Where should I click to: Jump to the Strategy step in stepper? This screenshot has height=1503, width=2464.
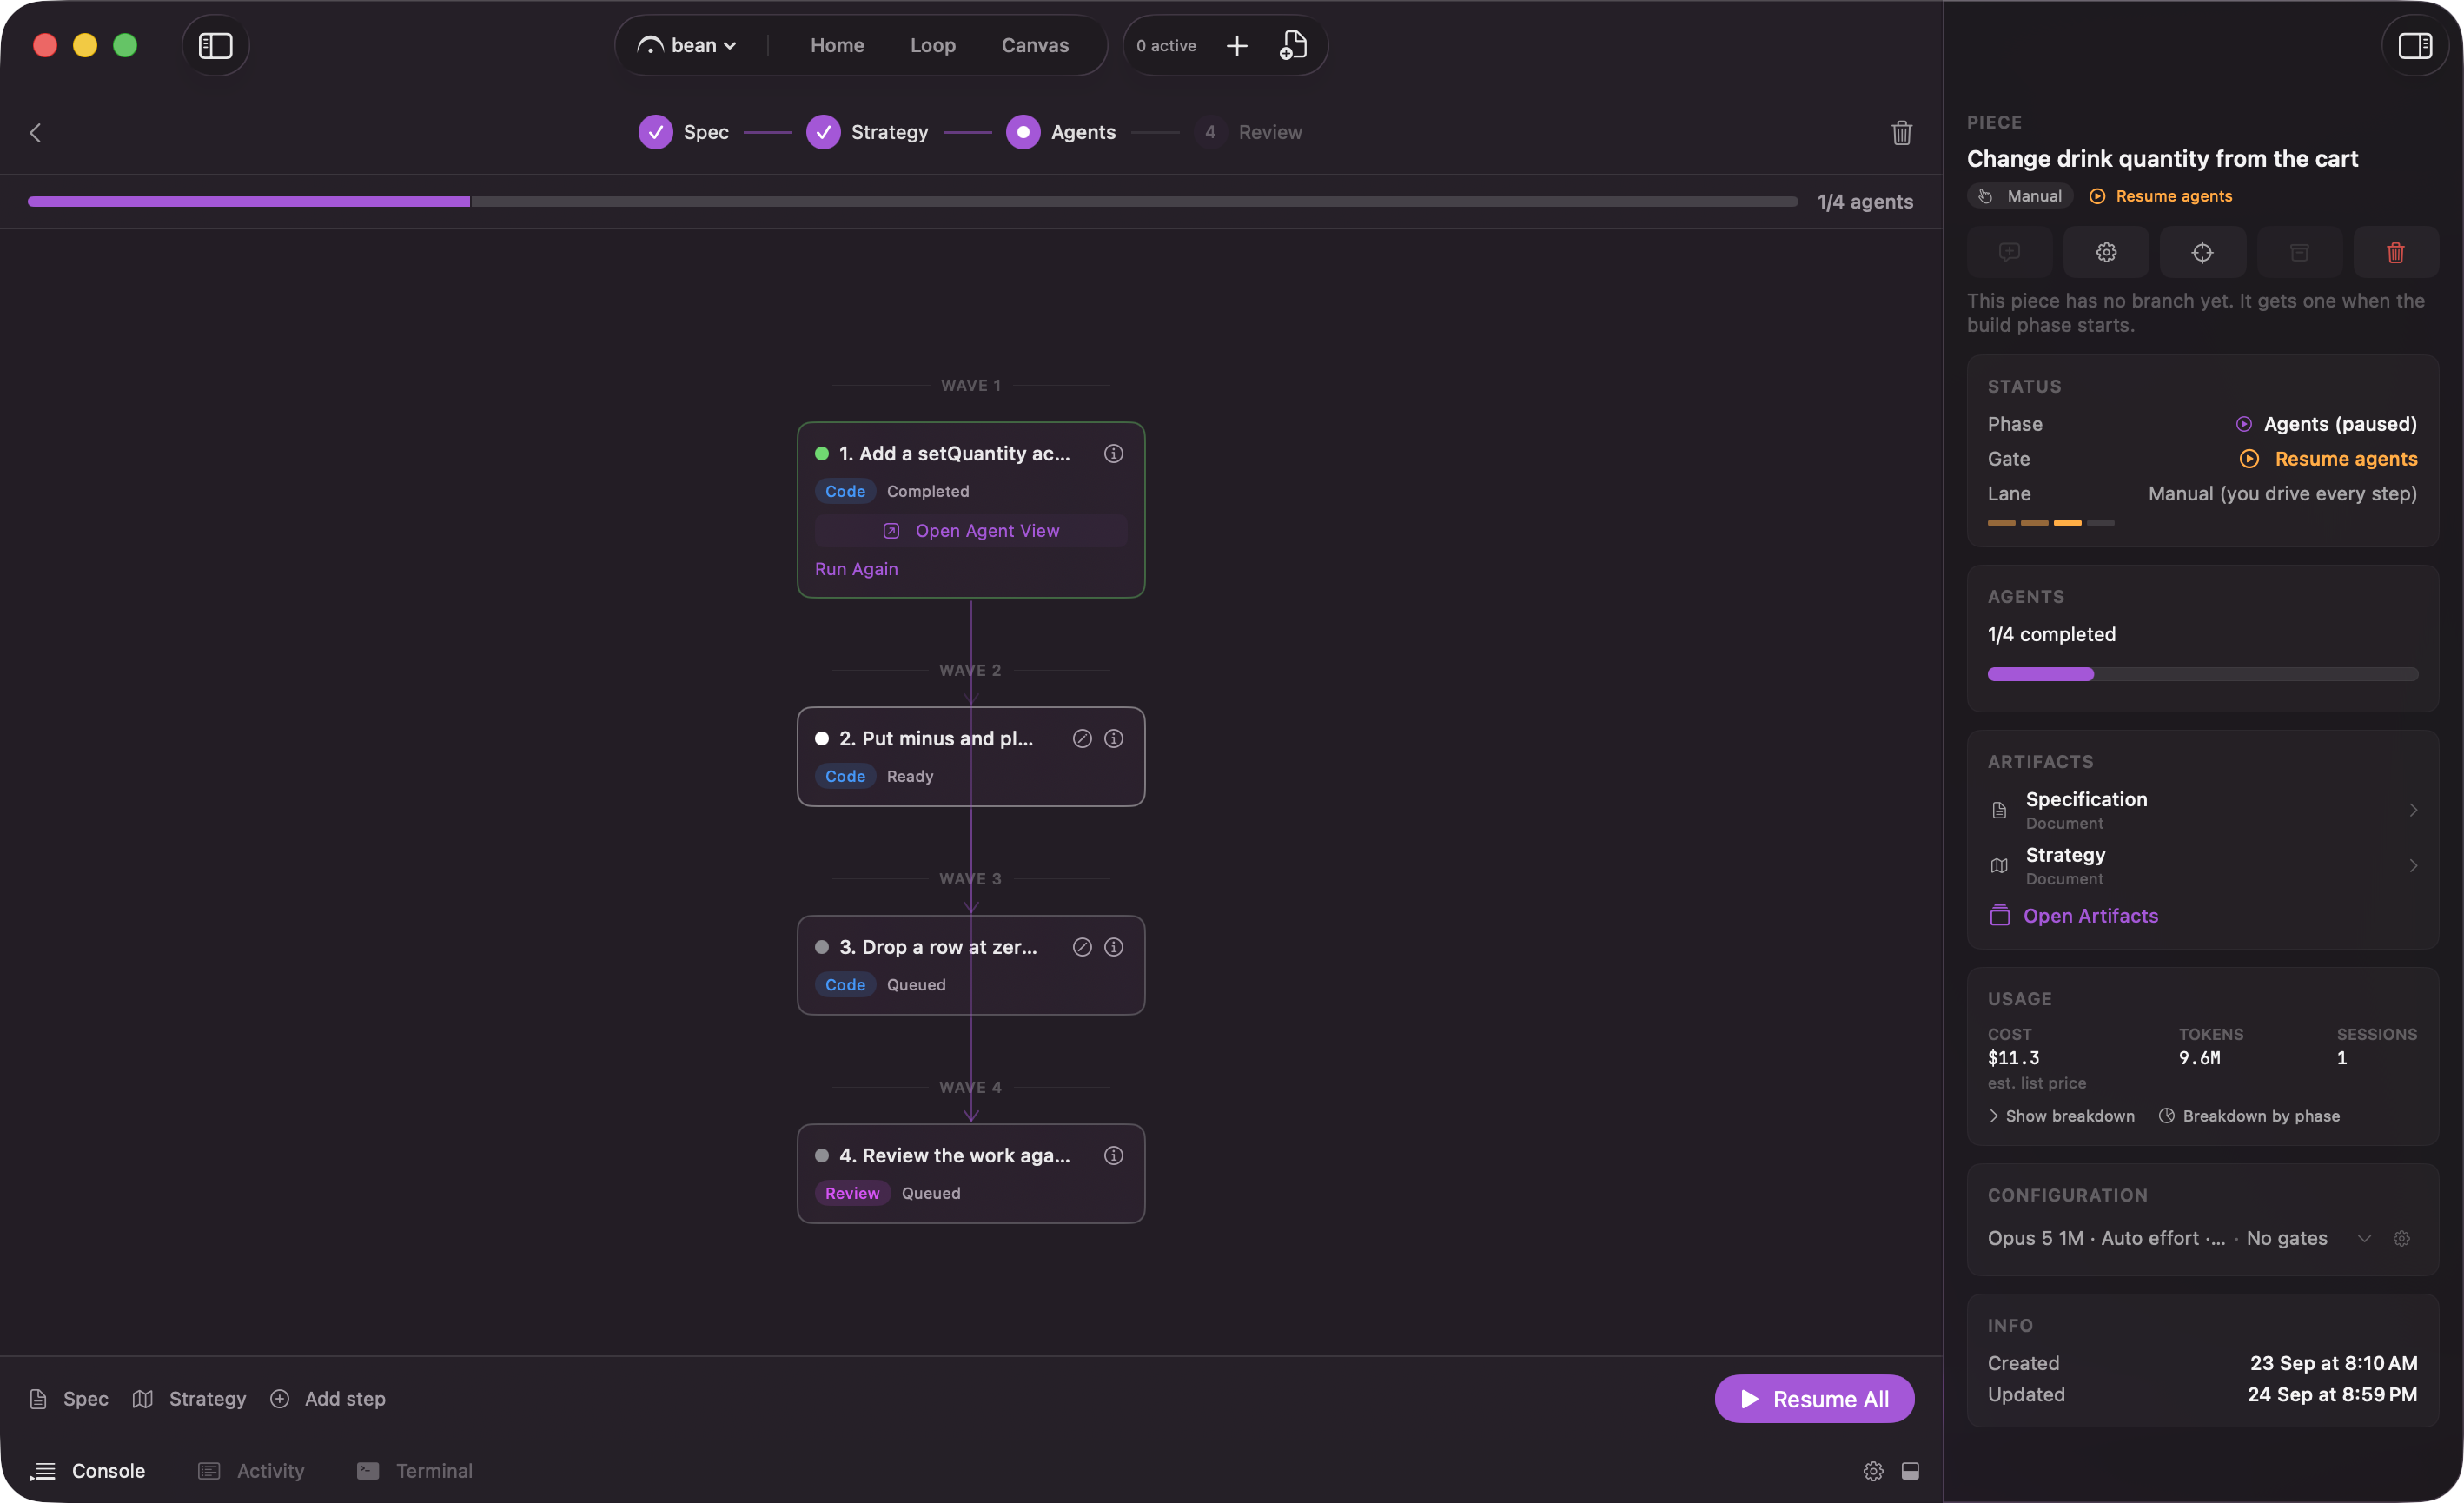(x=867, y=132)
